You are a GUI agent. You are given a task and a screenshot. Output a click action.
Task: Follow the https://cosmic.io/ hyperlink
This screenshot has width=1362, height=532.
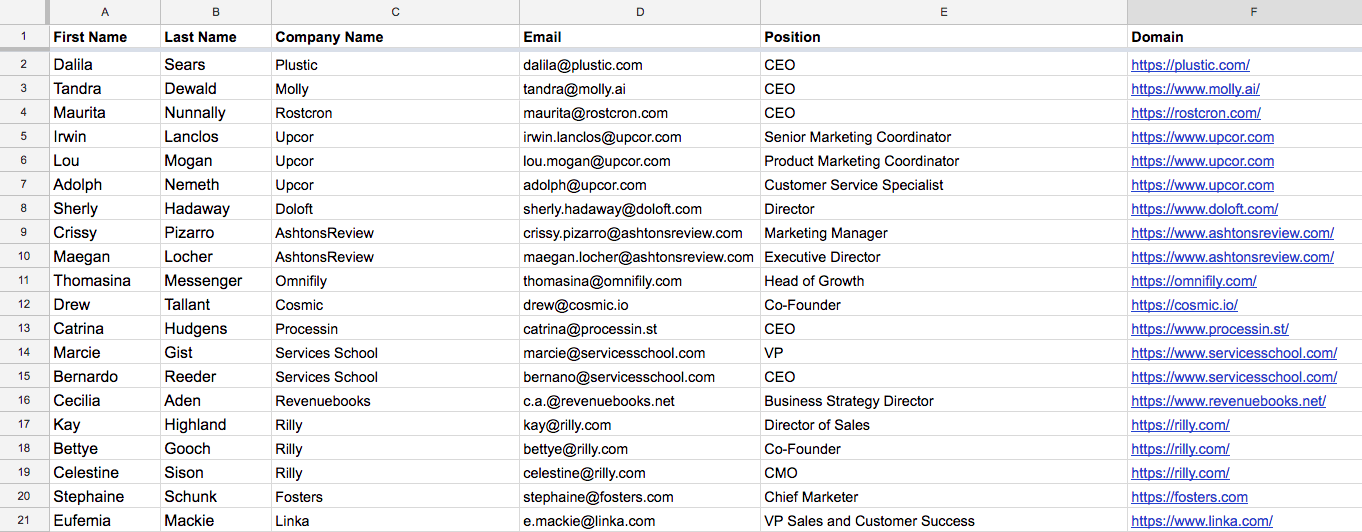[x=1184, y=305]
